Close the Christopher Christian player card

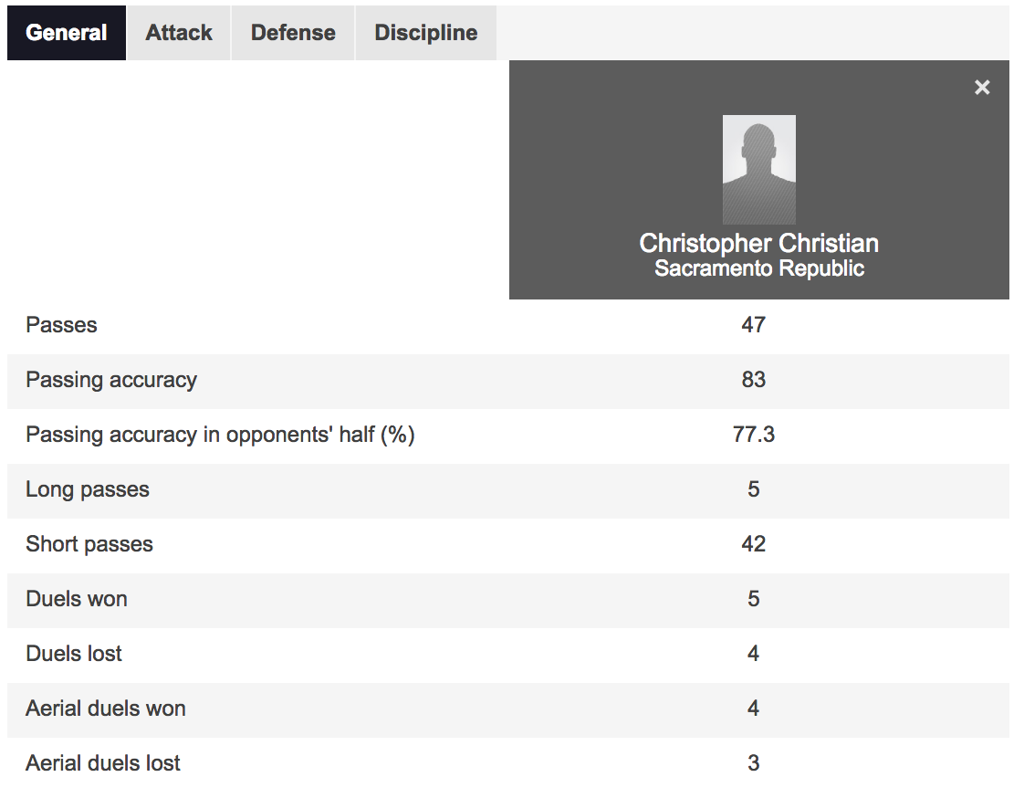(x=982, y=88)
